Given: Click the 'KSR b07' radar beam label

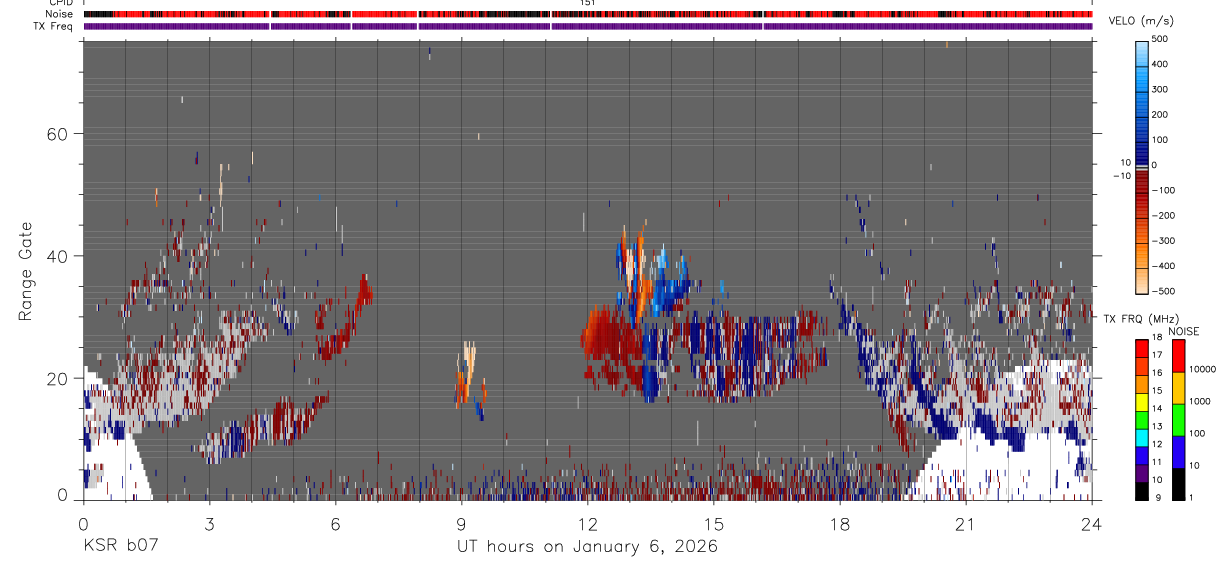Looking at the screenshot, I should (x=120, y=546).
